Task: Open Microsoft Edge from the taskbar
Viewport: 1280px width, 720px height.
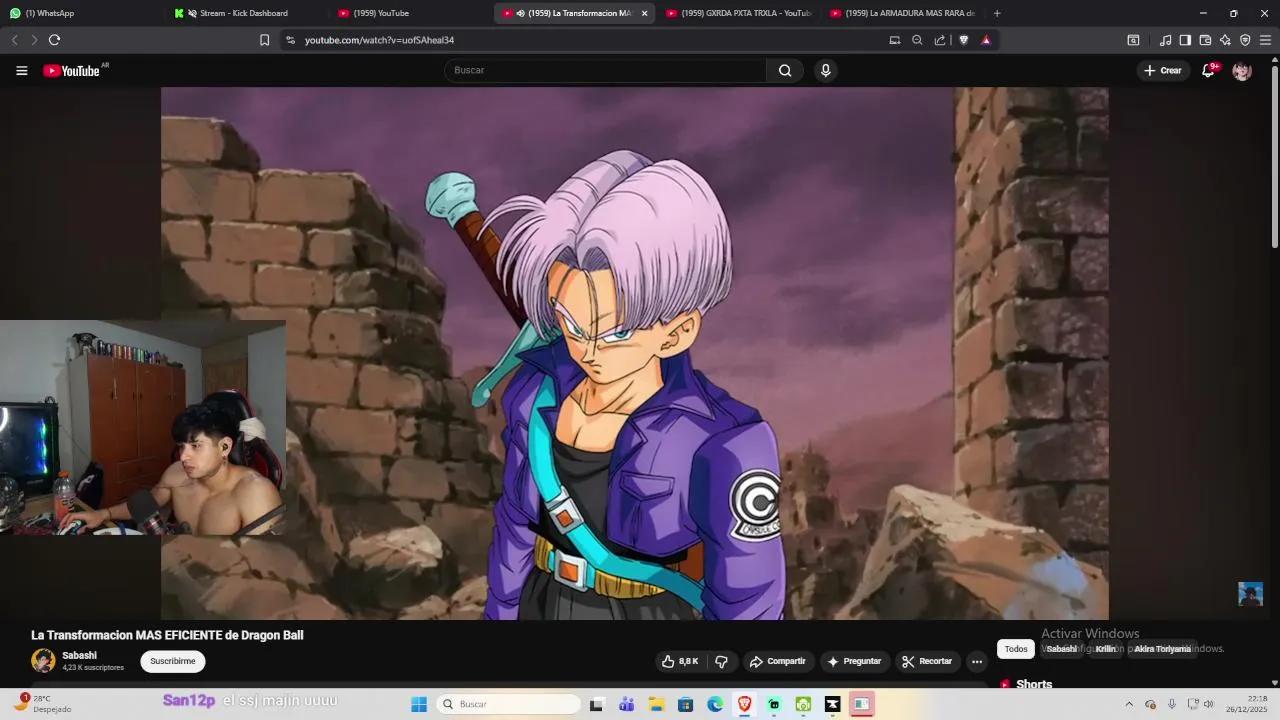Action: click(x=715, y=704)
